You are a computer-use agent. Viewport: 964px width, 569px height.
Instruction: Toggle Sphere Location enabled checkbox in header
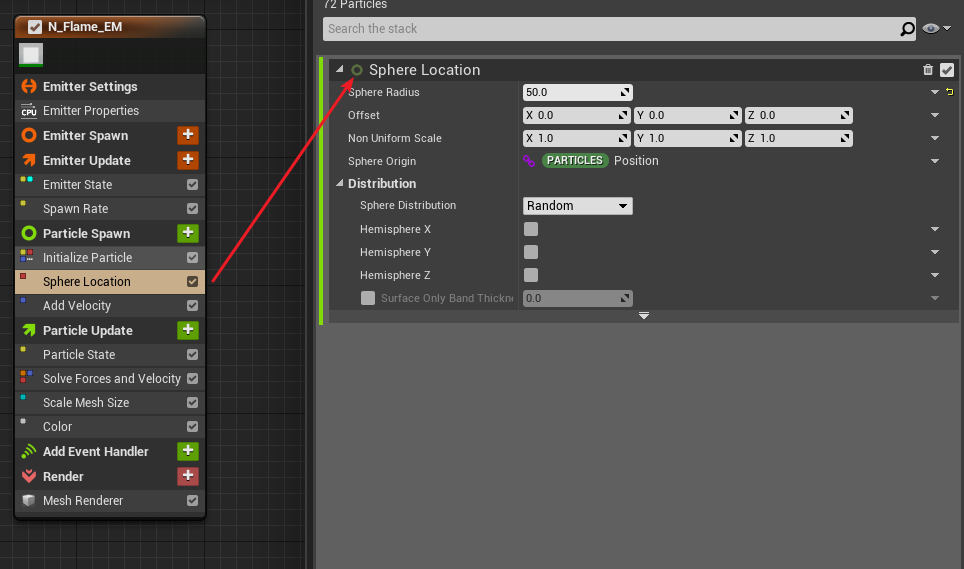[947, 70]
